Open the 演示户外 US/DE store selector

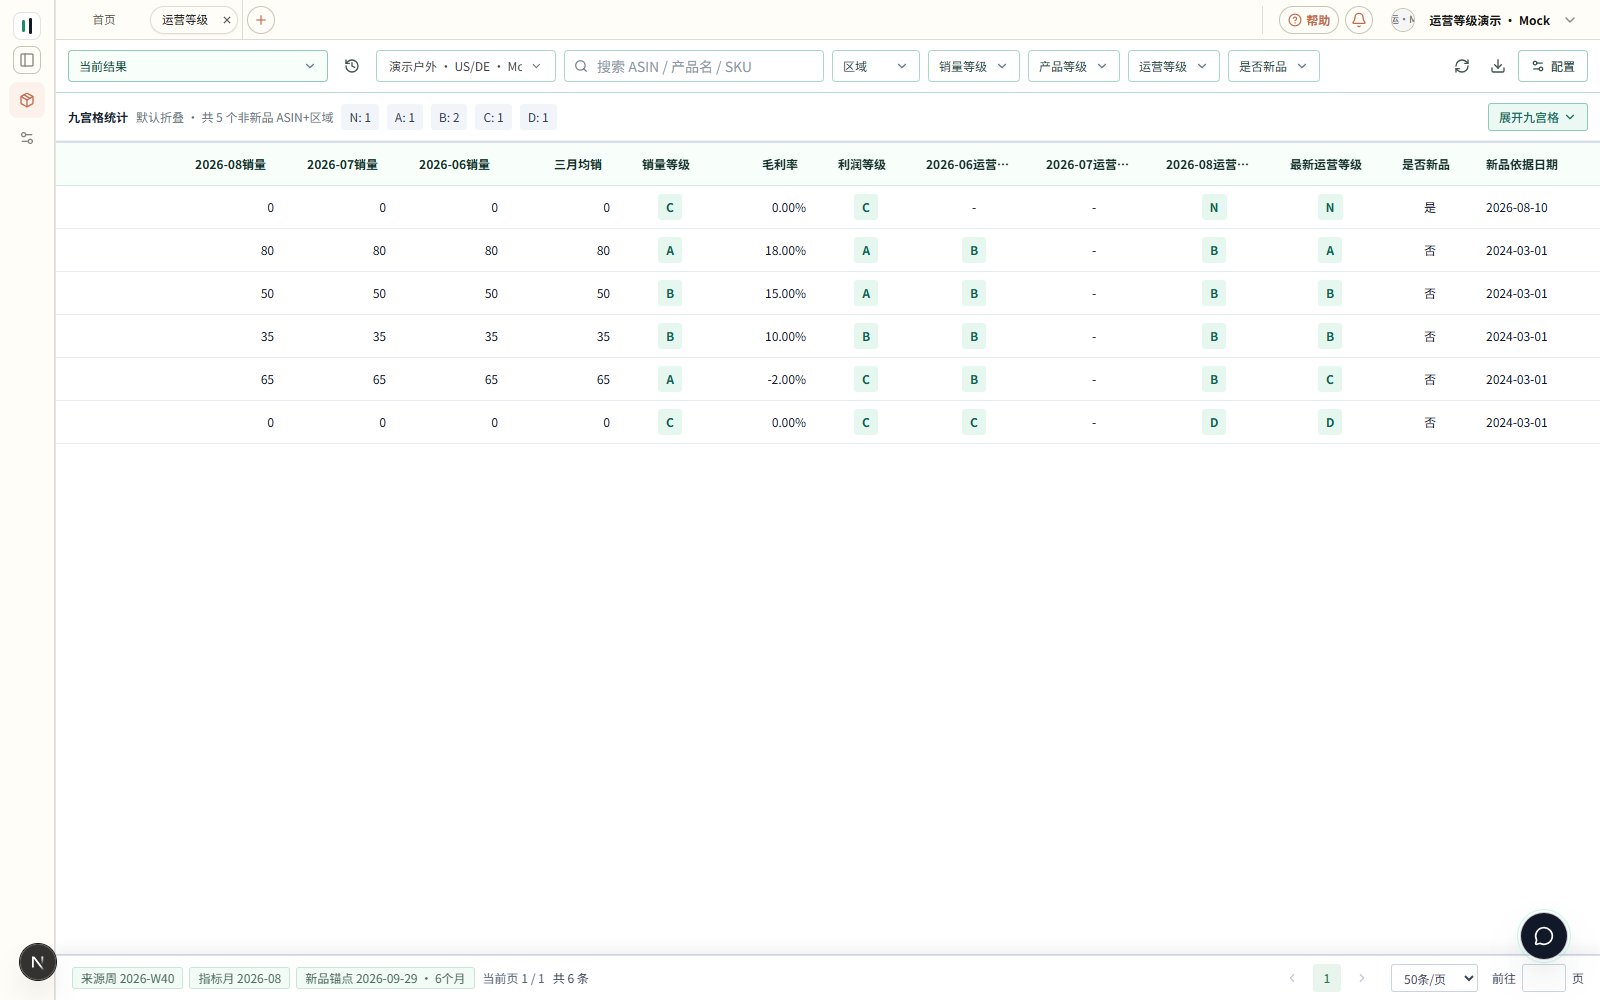coord(466,66)
